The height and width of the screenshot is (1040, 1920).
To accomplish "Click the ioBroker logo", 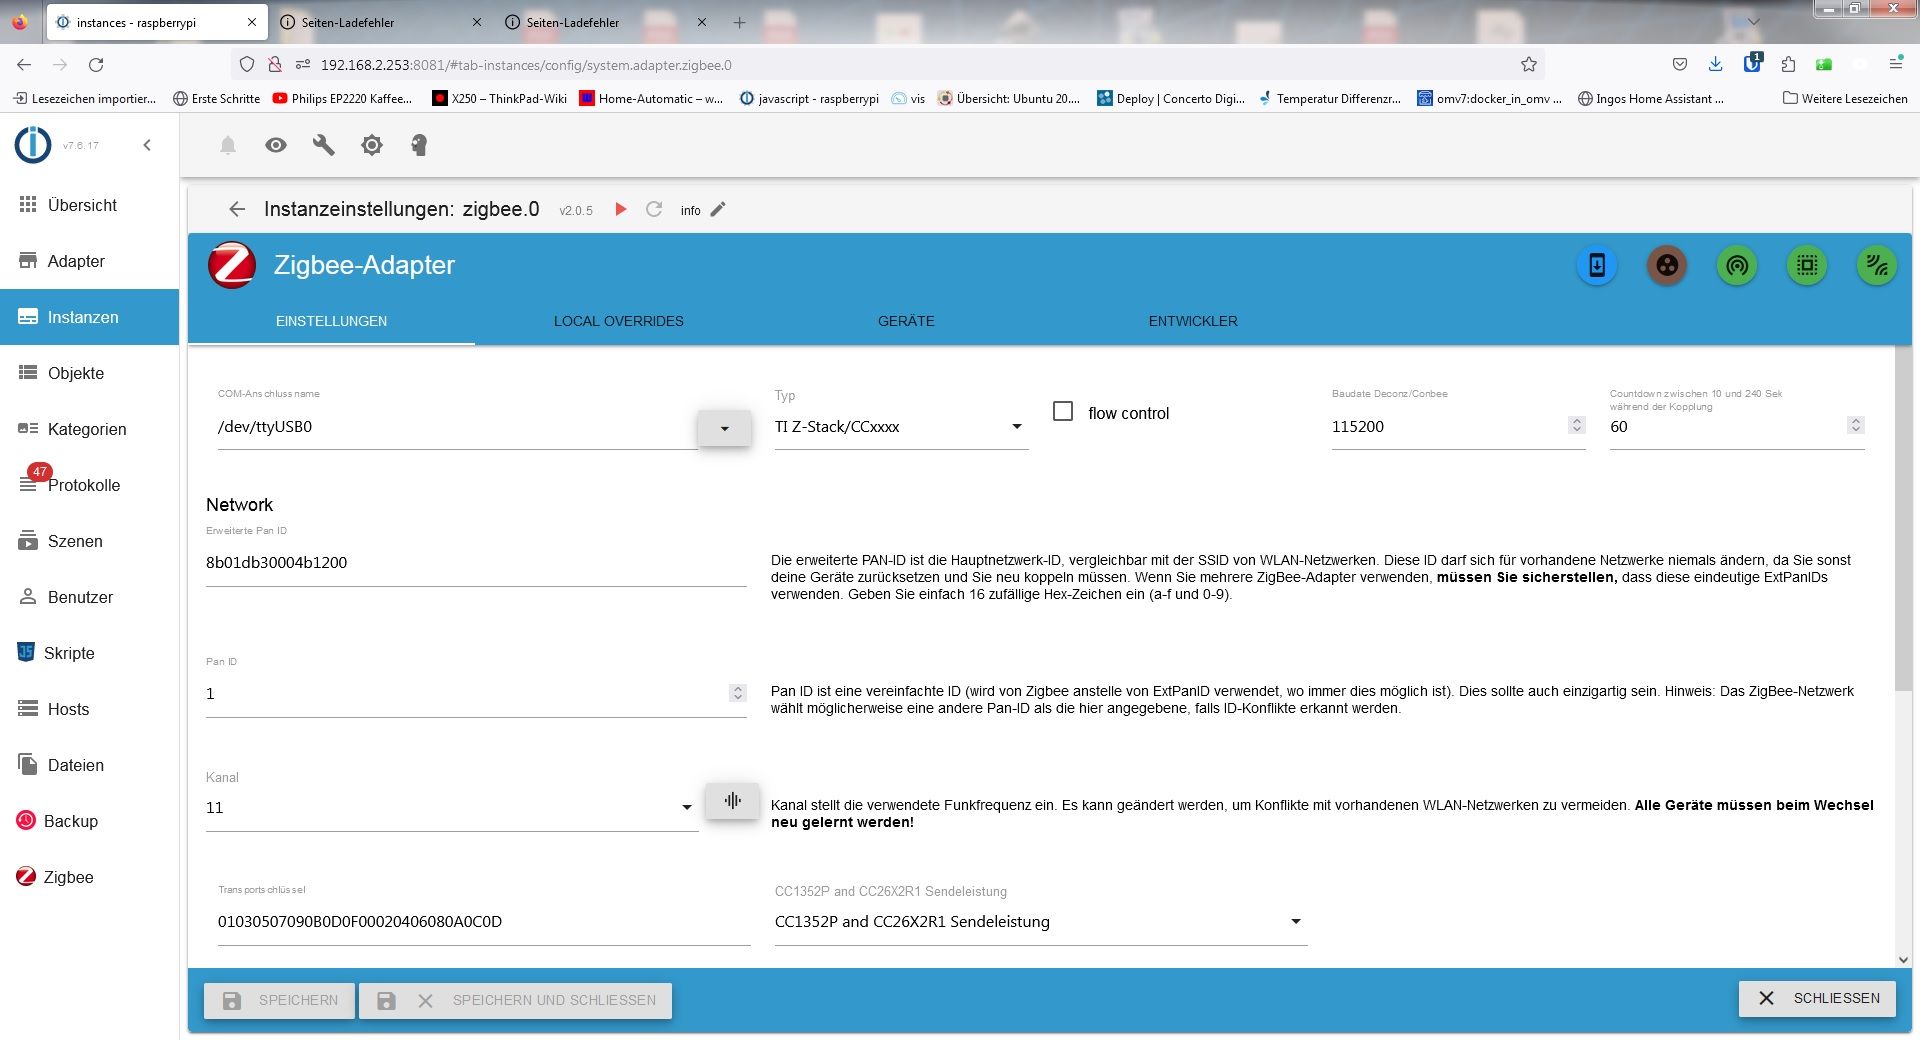I will (33, 145).
